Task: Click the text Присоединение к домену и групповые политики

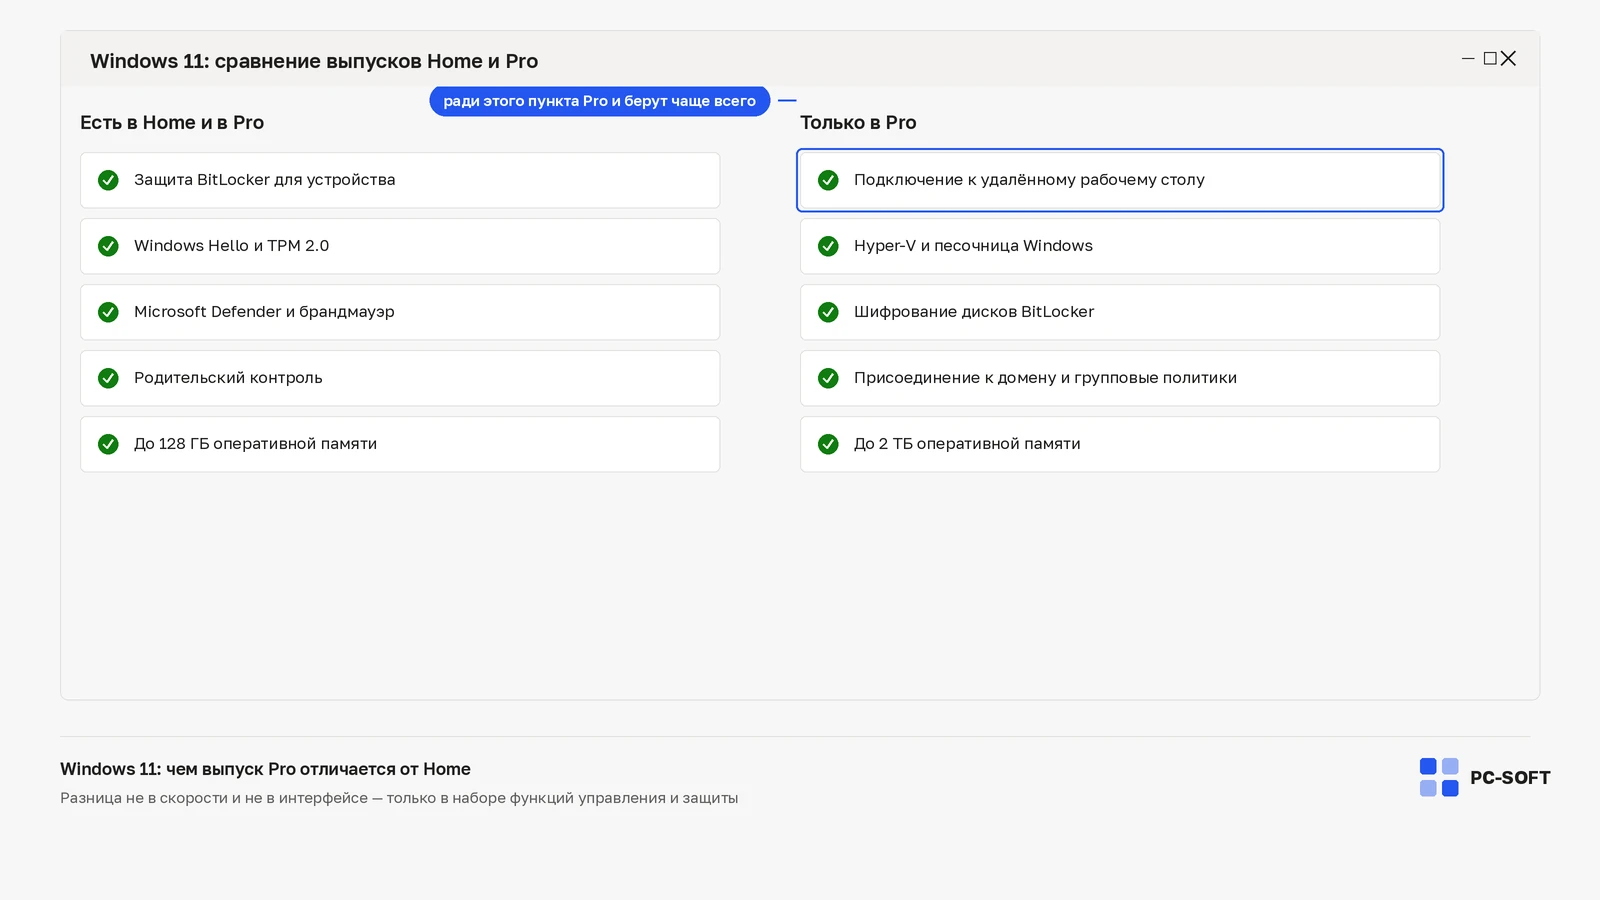Action: (x=1045, y=378)
